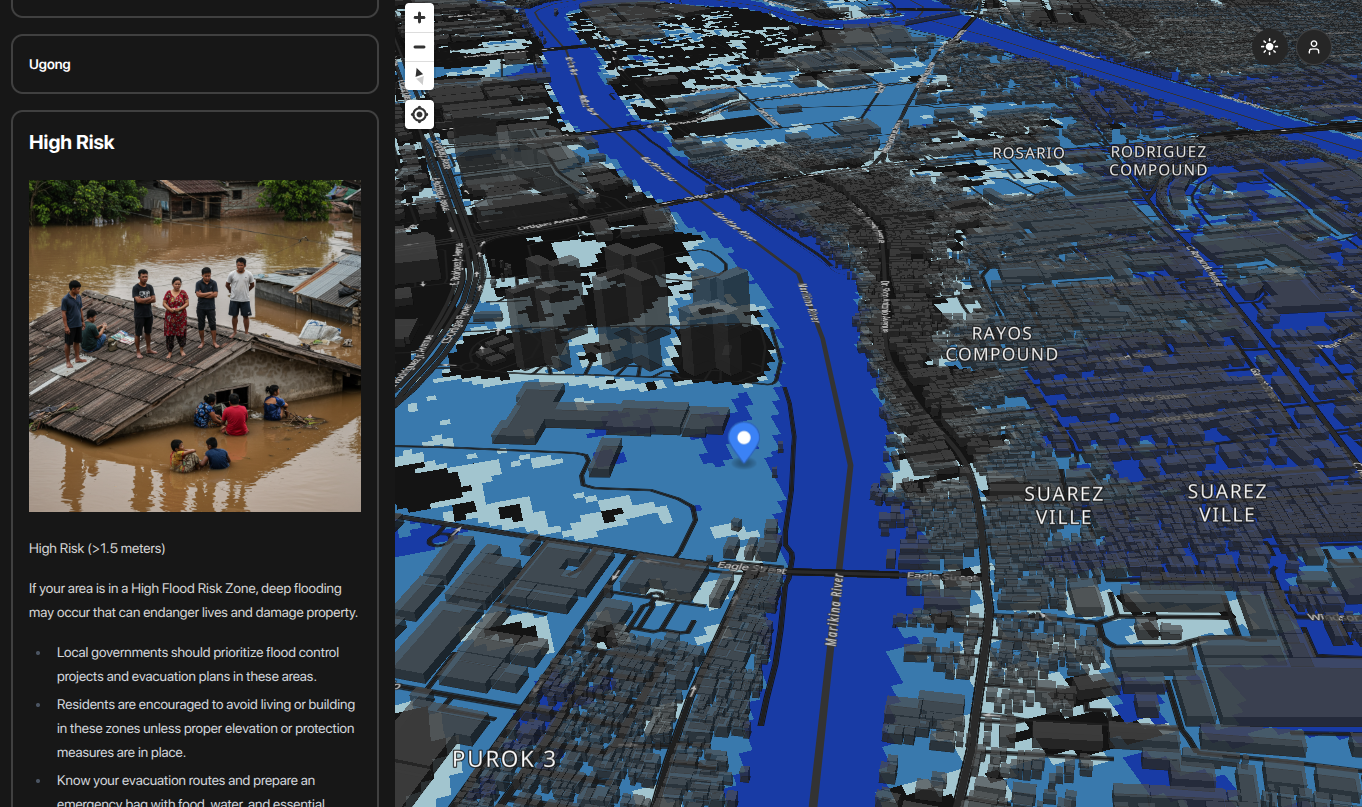Image resolution: width=1362 pixels, height=807 pixels.
Task: Toggle light mode with the sun icon
Action: click(1268, 46)
